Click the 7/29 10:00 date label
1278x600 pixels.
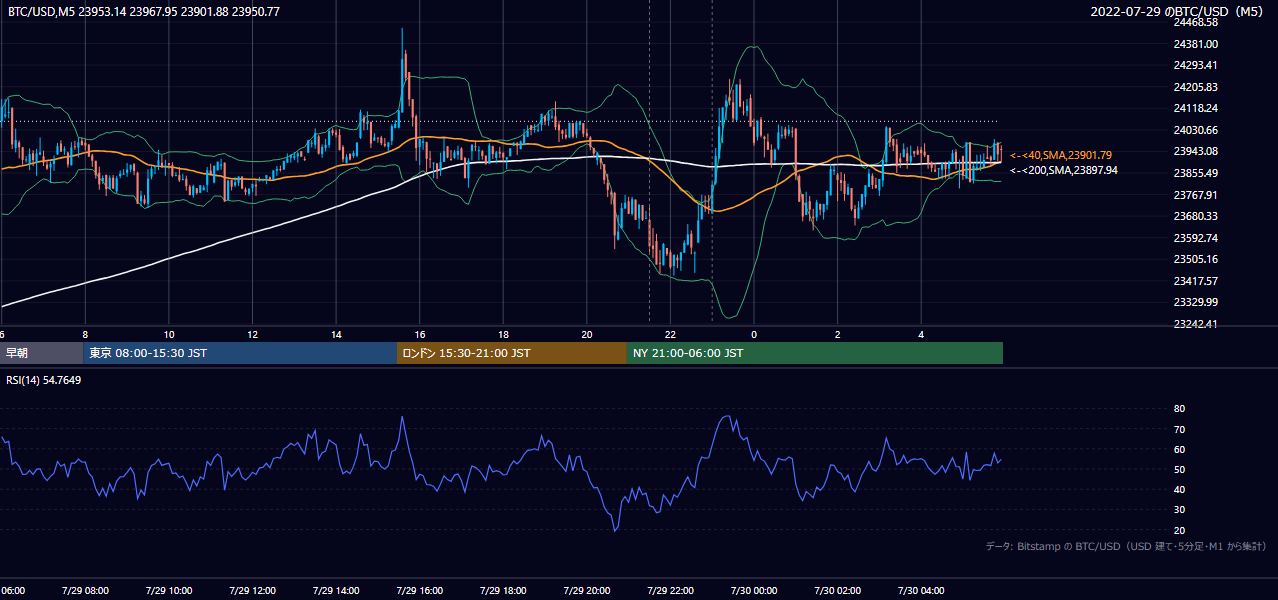pos(168,591)
